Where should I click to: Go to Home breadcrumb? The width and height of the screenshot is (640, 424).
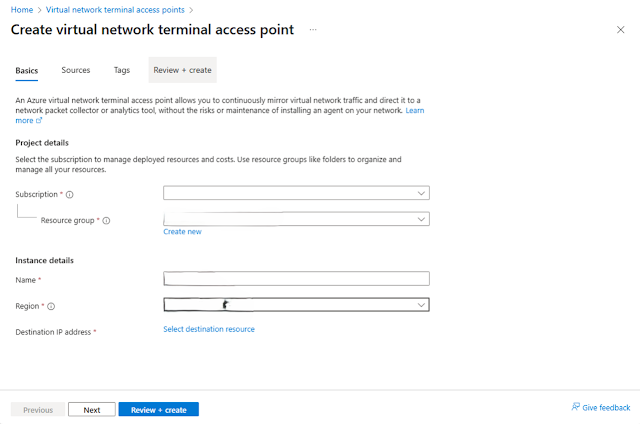coord(20,7)
